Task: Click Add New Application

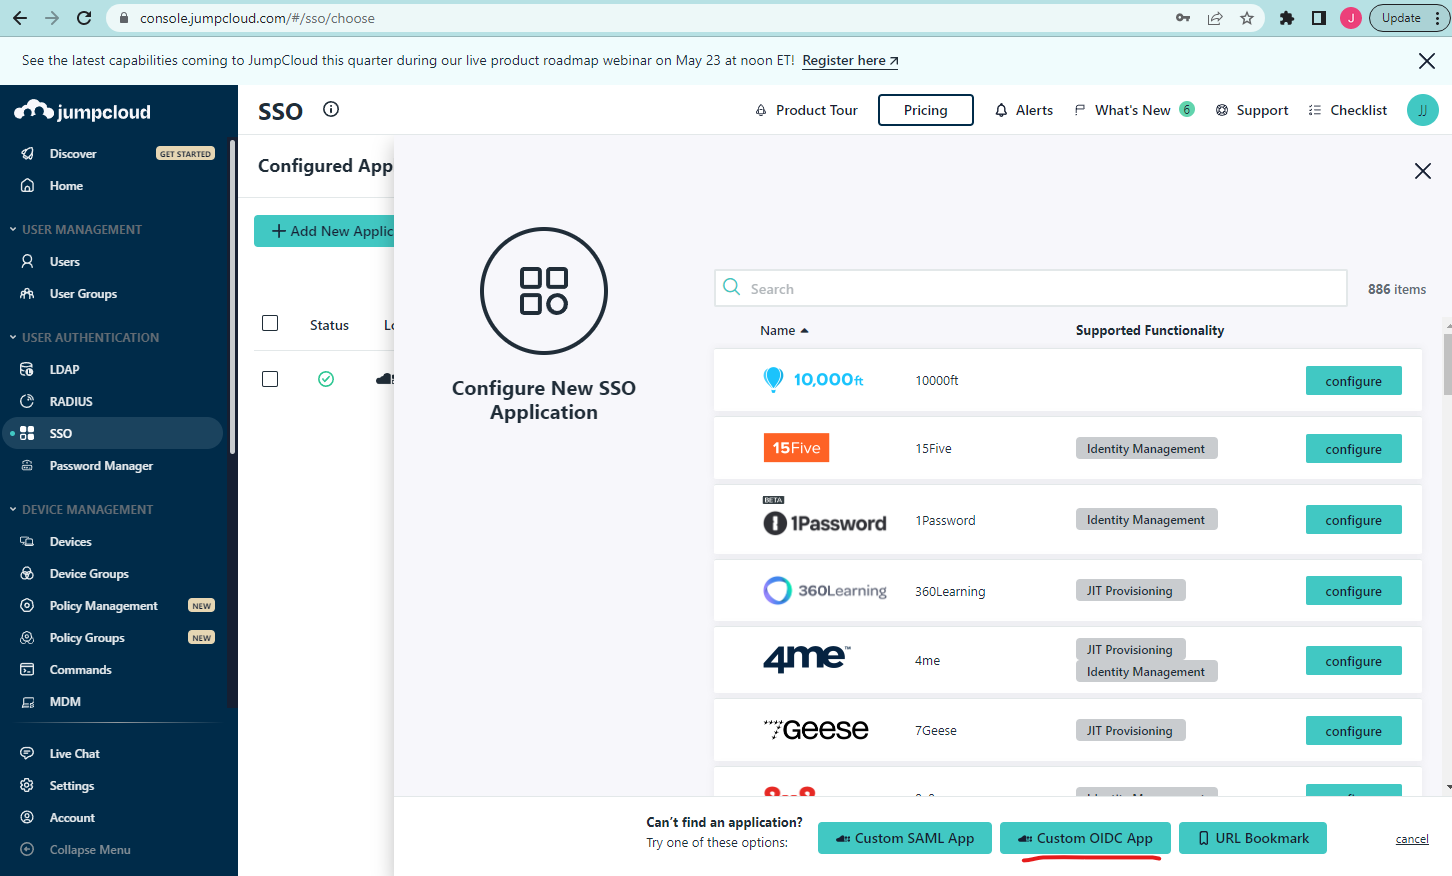Action: [x=324, y=231]
